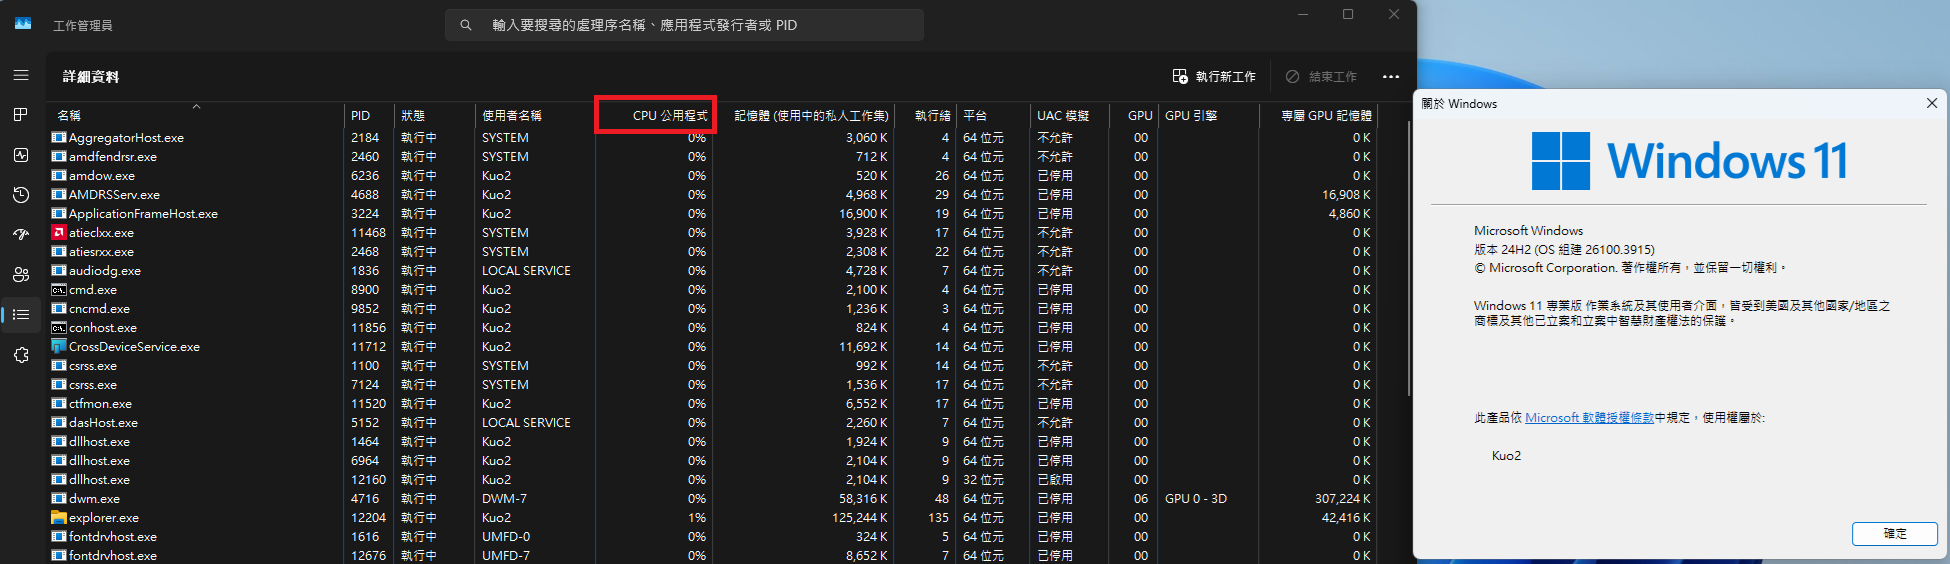Click the Task Manager app icon in title bar
The image size is (1950, 564).
click(23, 24)
